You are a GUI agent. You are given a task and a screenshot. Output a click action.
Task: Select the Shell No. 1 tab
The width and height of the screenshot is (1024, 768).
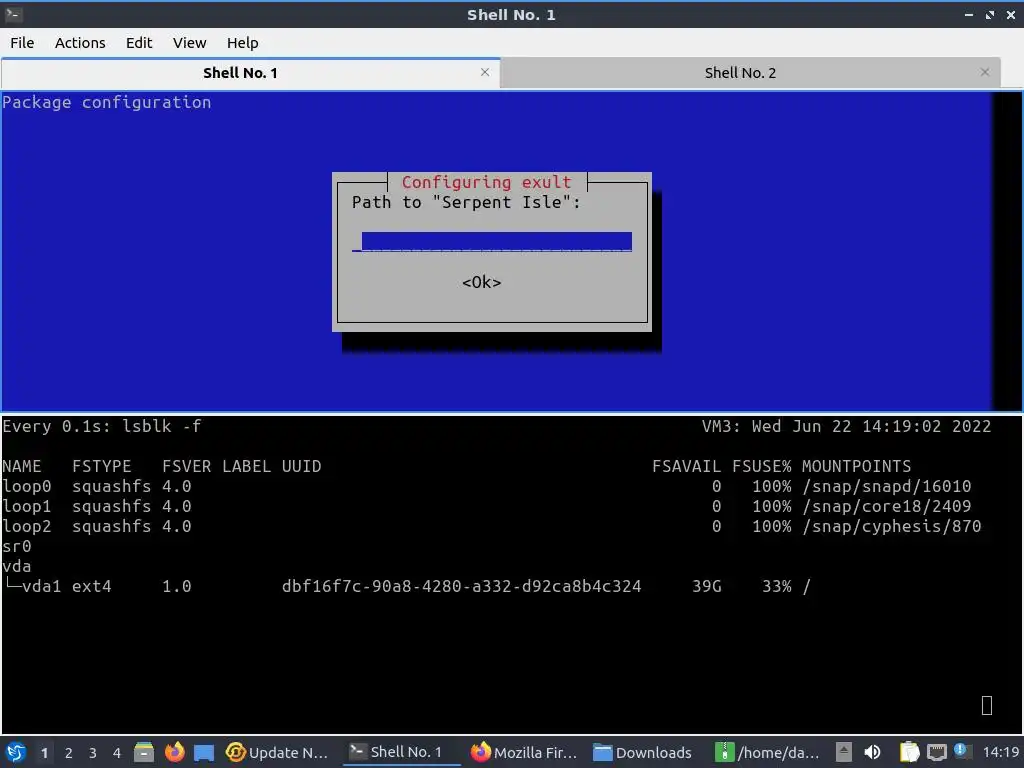tap(240, 73)
